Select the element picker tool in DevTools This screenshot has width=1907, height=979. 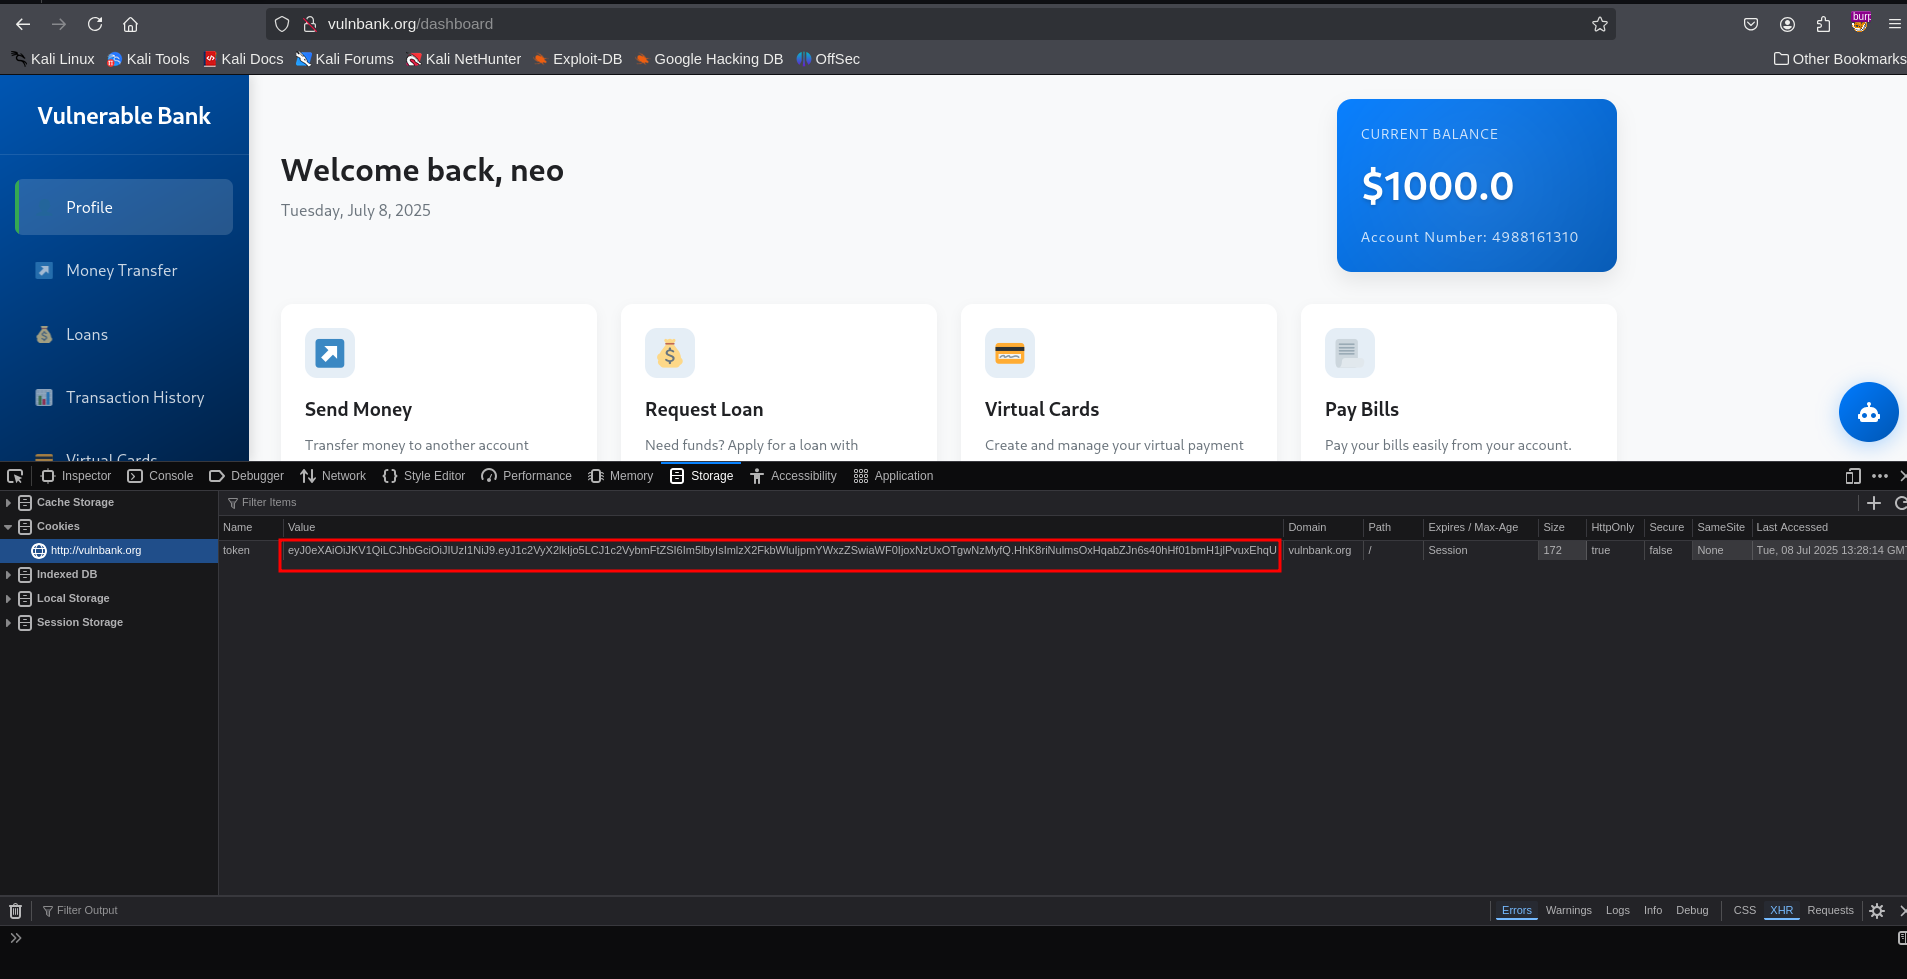click(14, 475)
